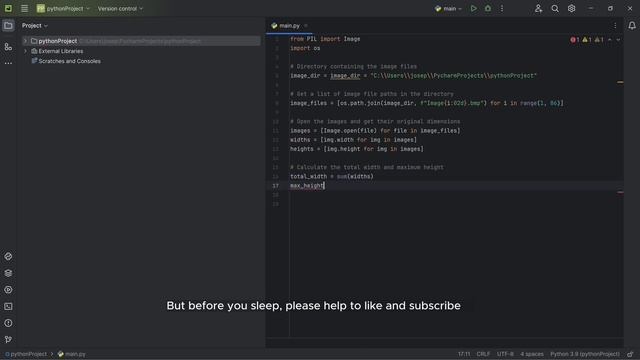Open editor tab options menu

point(615,26)
